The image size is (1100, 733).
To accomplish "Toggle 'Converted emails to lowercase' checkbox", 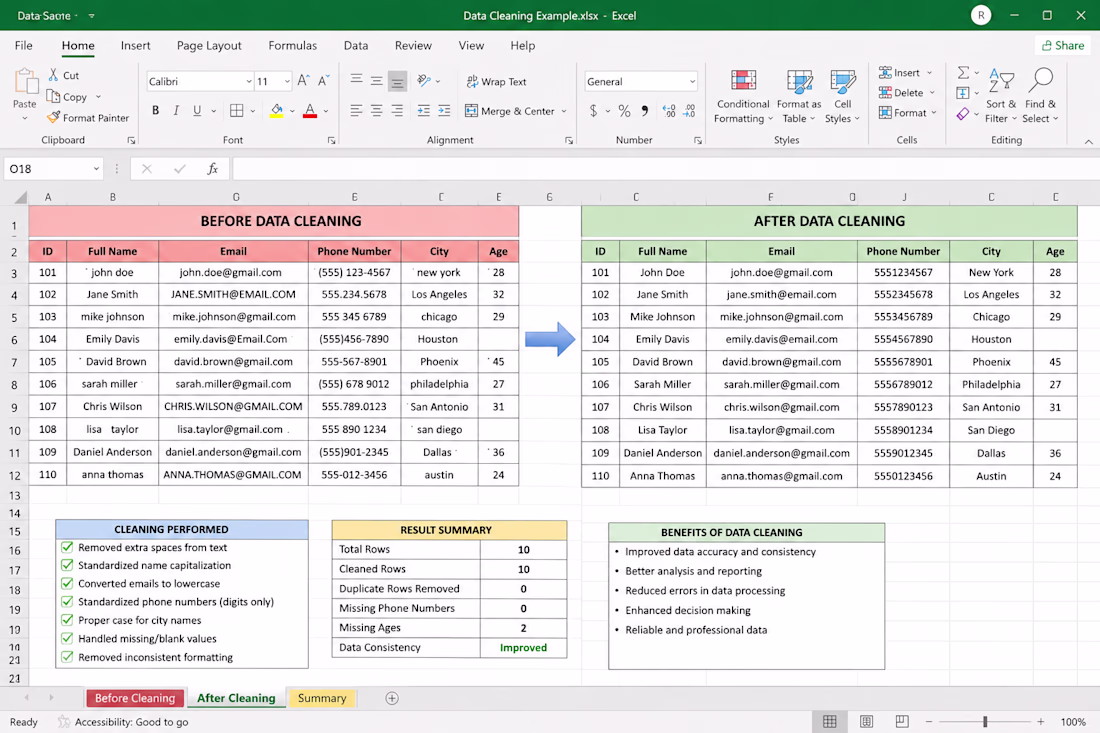I will pyautogui.click(x=67, y=583).
